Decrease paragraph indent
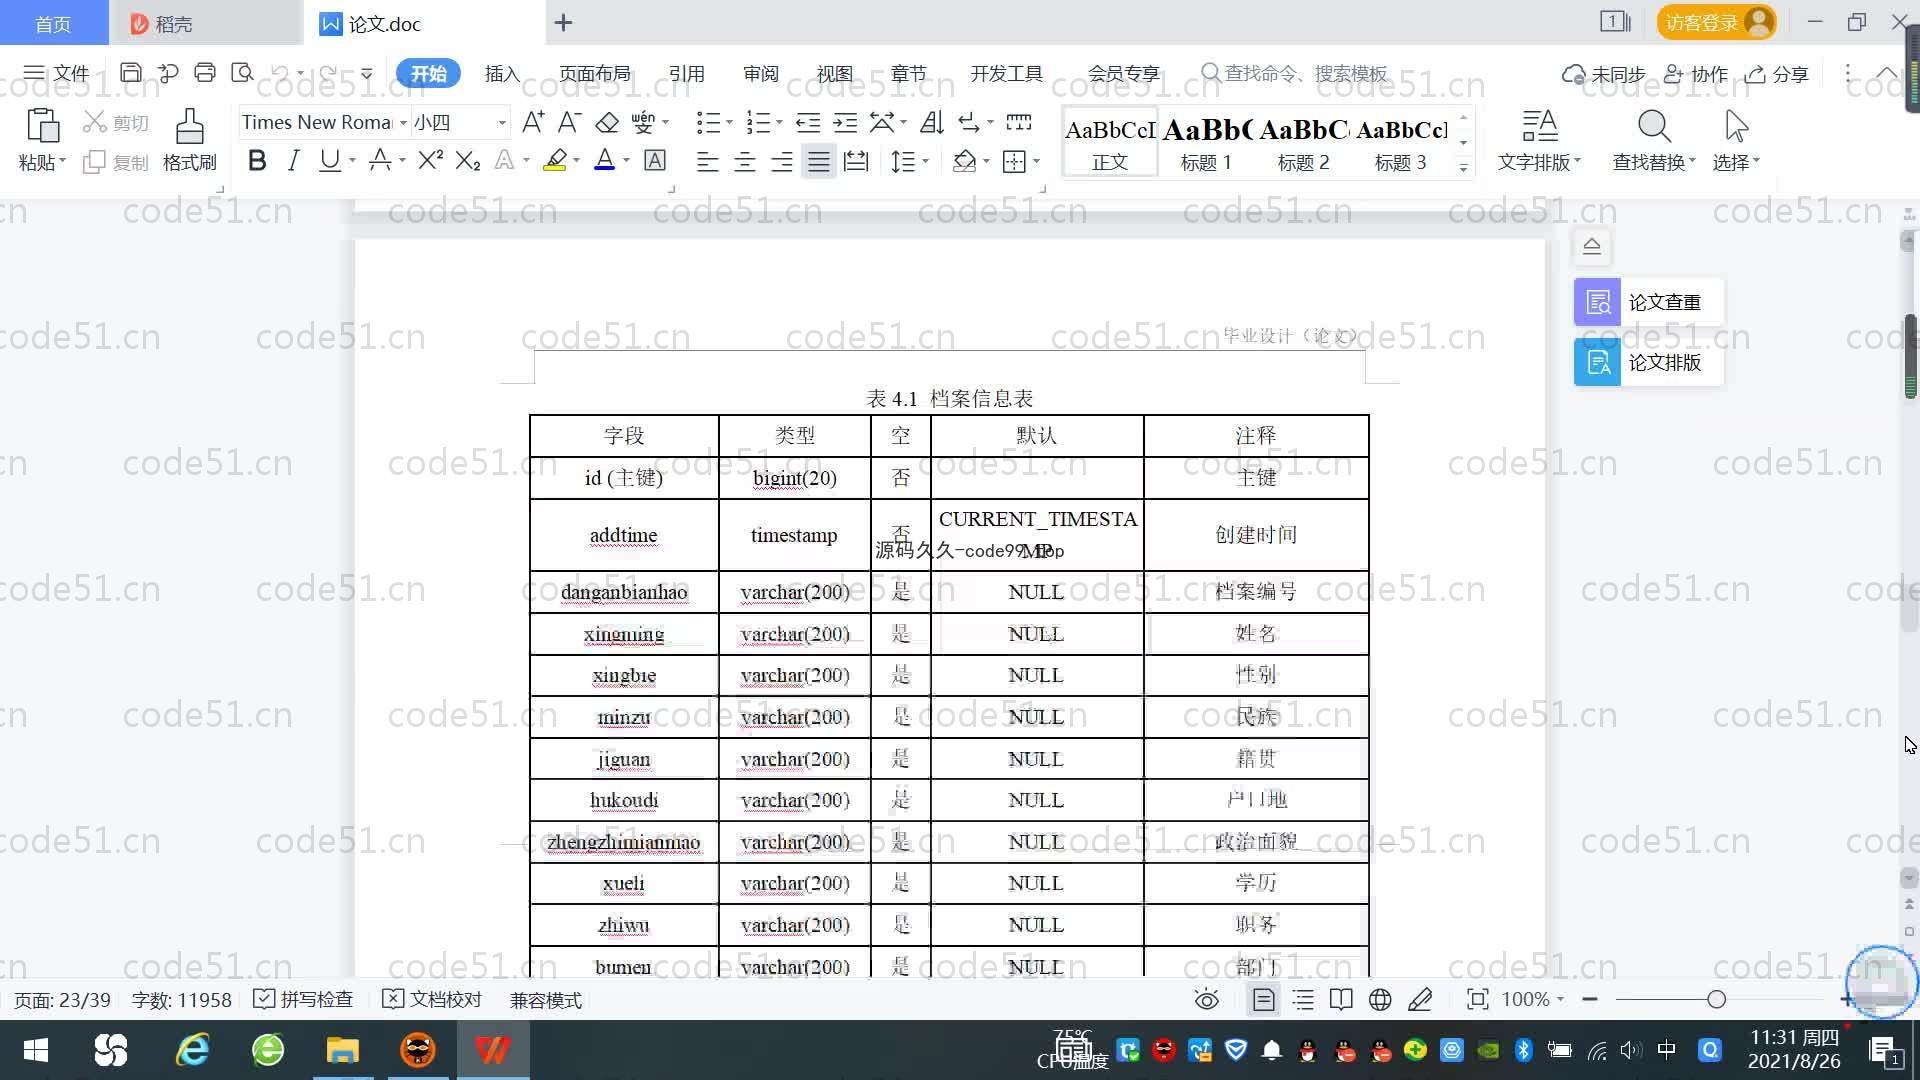Viewport: 1920px width, 1080px height. [808, 122]
